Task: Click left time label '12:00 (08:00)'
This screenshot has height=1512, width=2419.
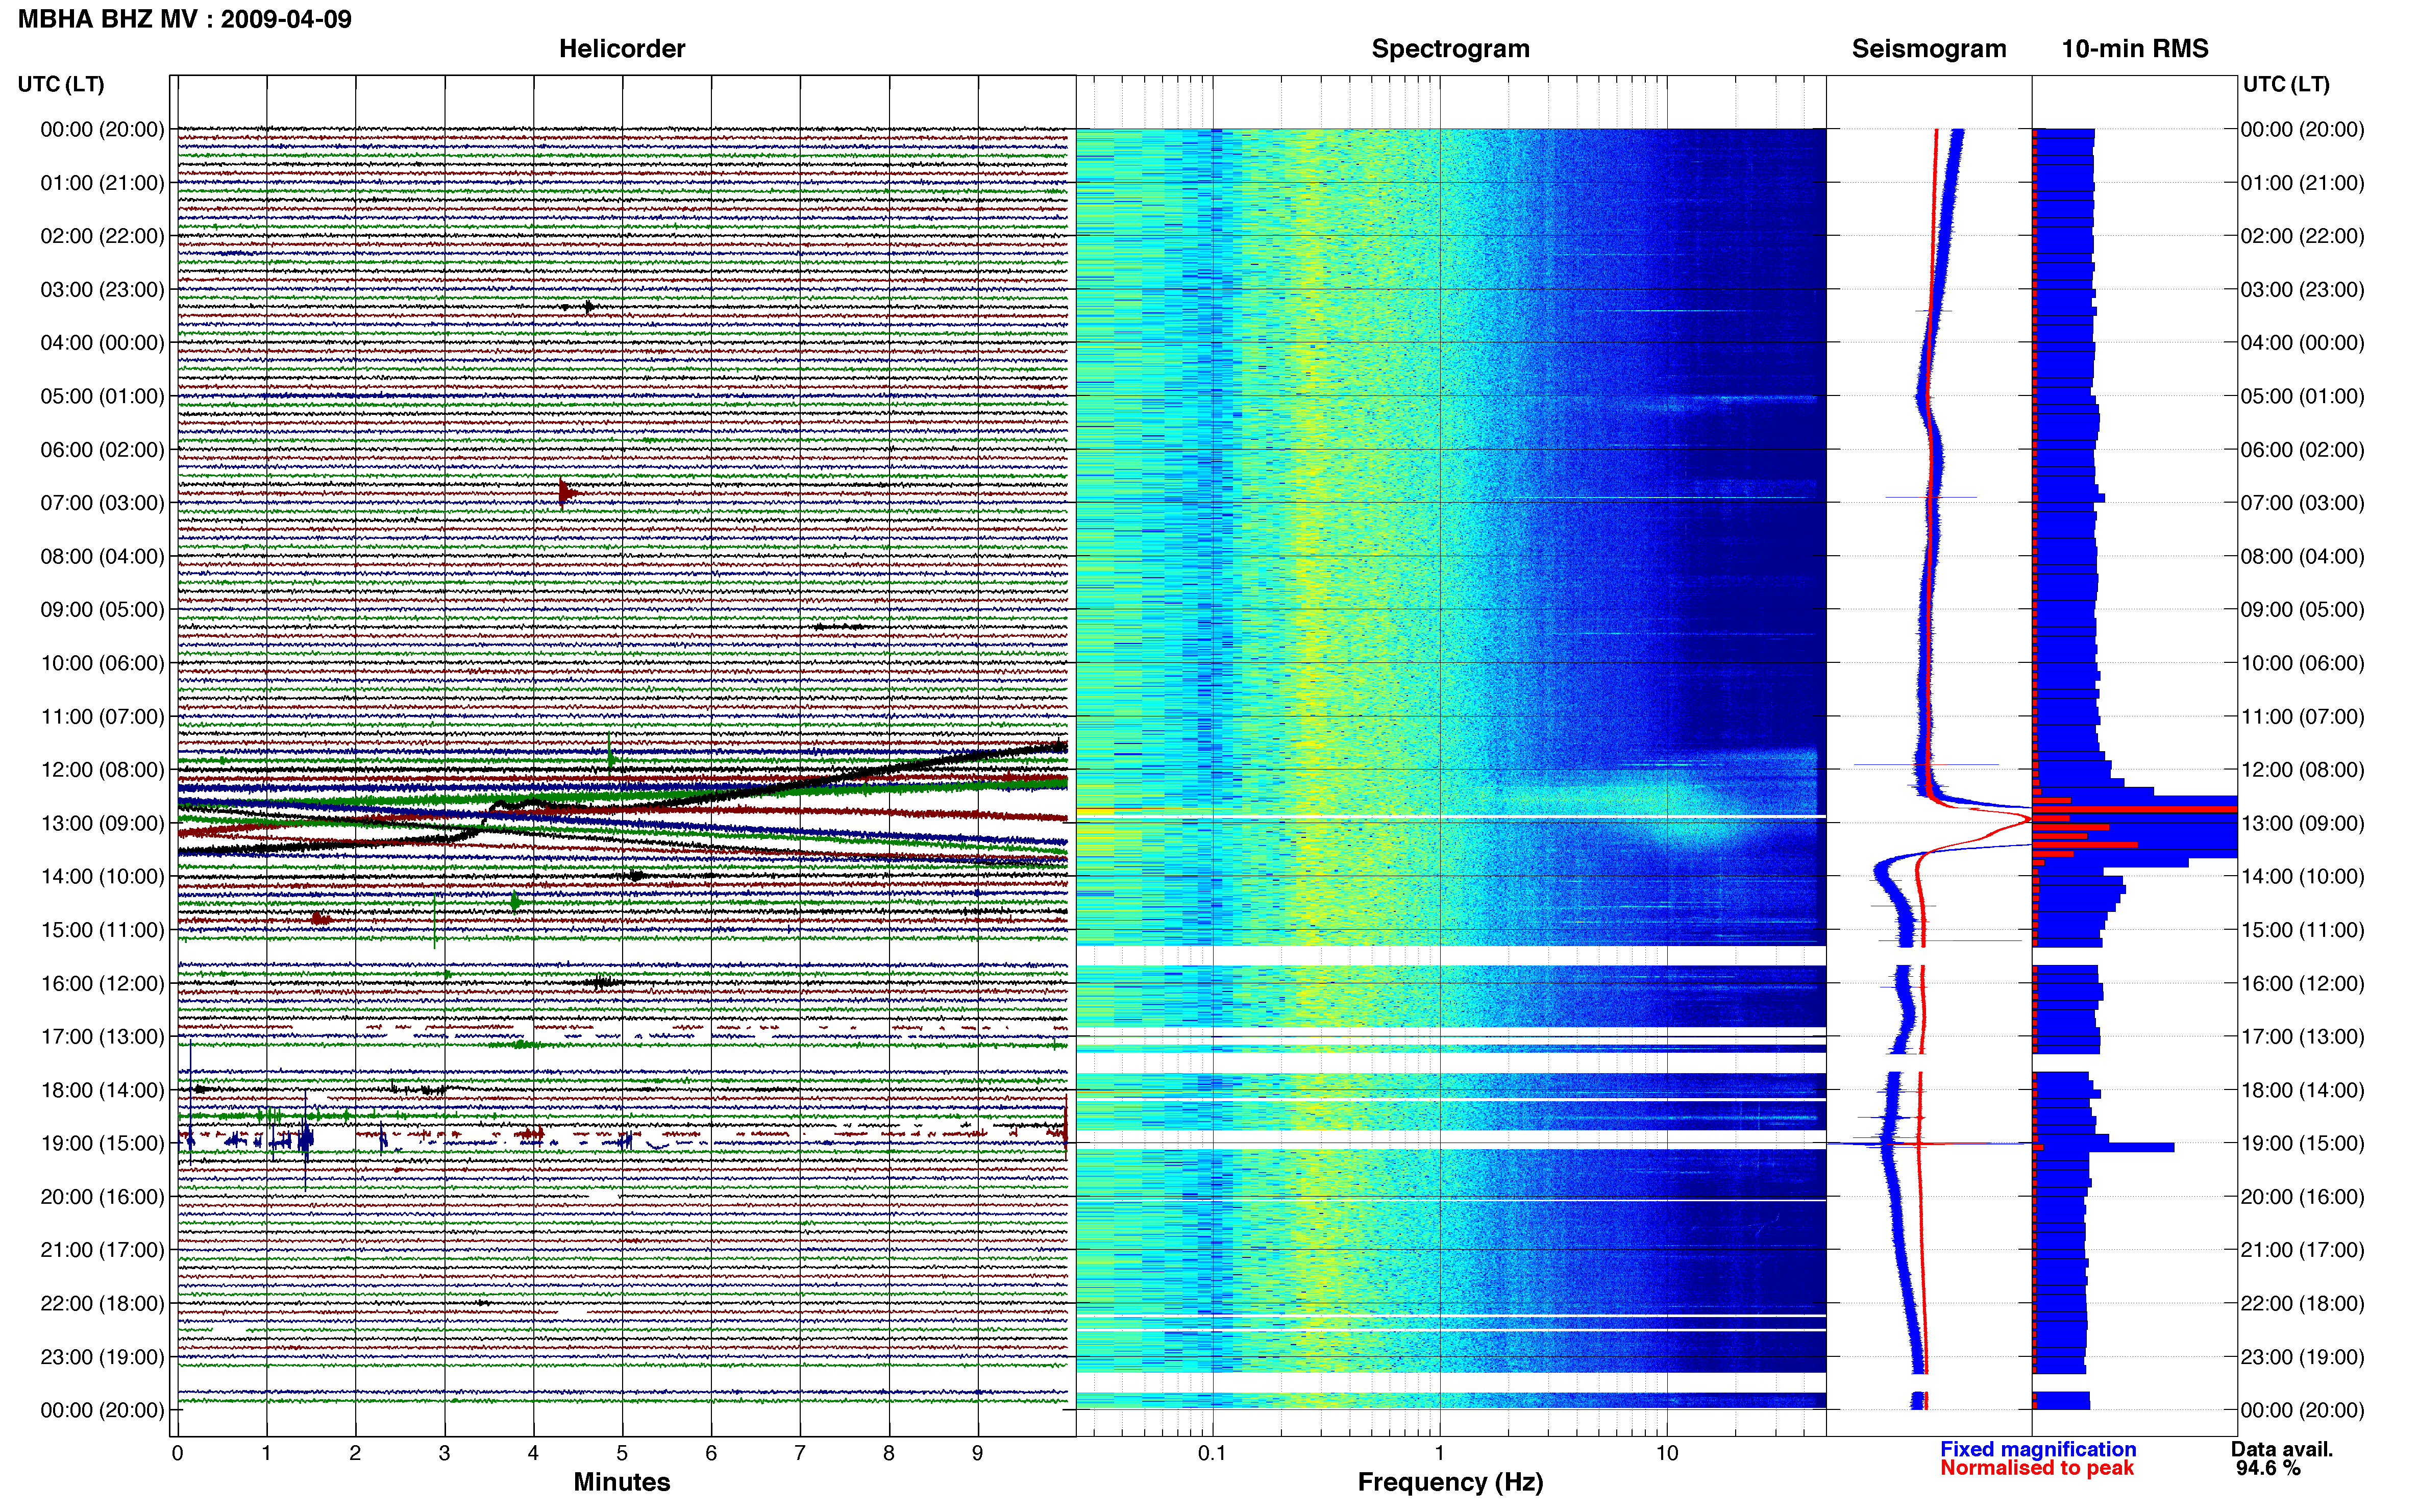Action: point(102,769)
